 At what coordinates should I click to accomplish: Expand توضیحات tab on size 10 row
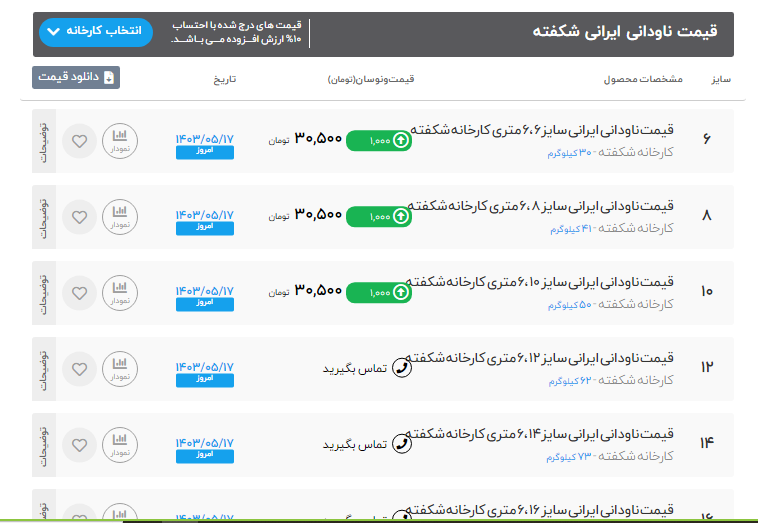(44, 292)
